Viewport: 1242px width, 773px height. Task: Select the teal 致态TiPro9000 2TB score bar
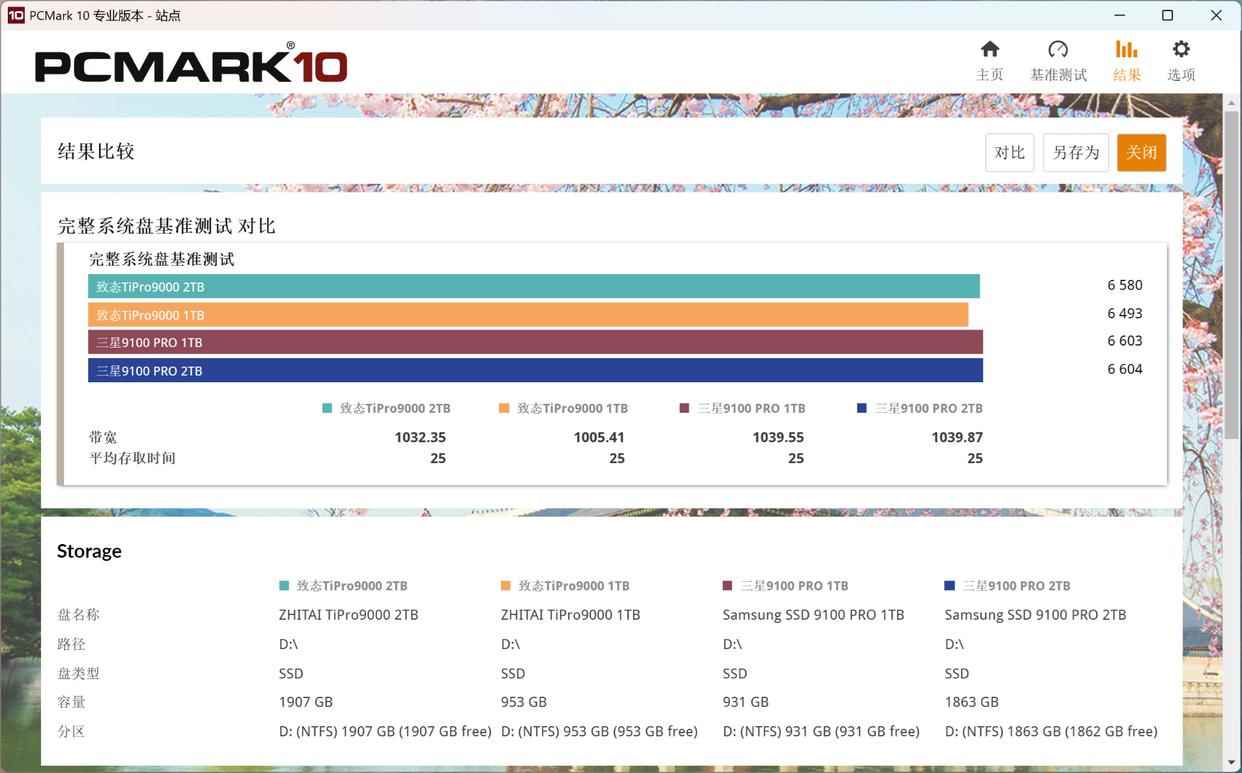[x=534, y=286]
